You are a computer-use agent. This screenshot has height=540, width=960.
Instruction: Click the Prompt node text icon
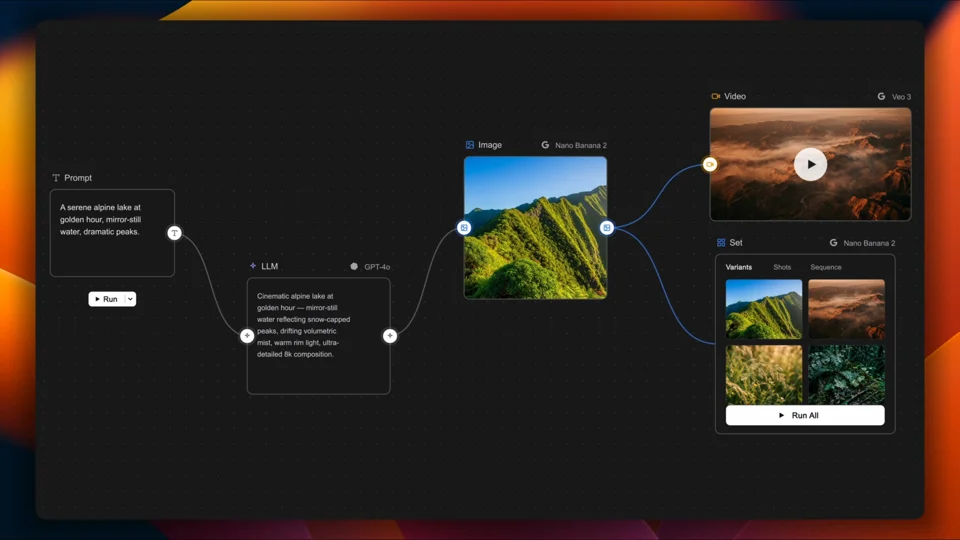(56, 178)
